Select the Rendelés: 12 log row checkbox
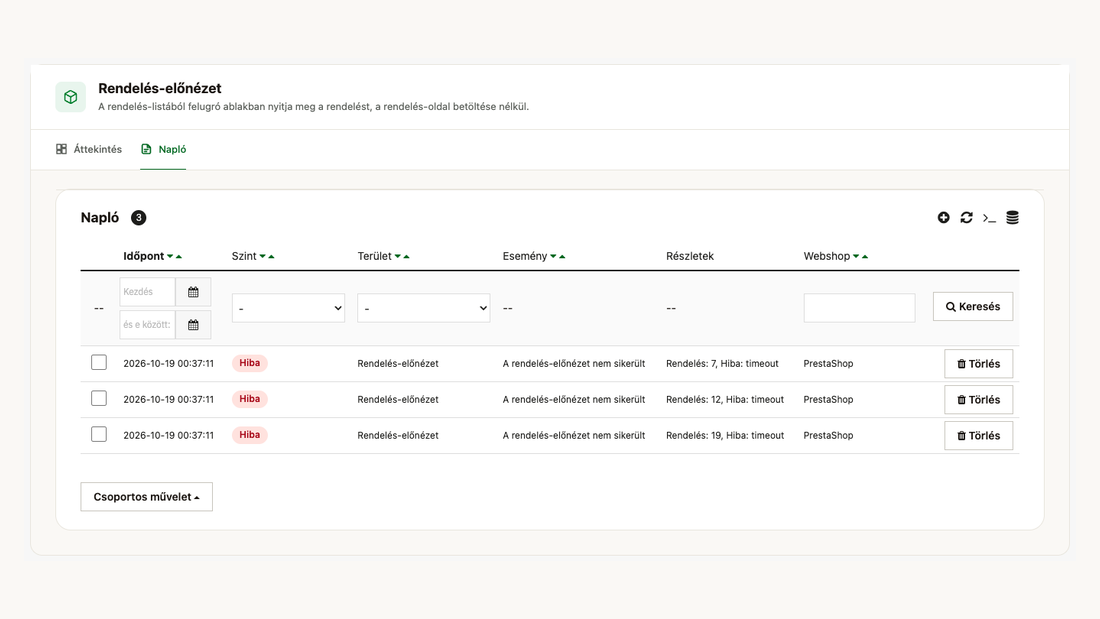1100x619 pixels. pos(99,399)
